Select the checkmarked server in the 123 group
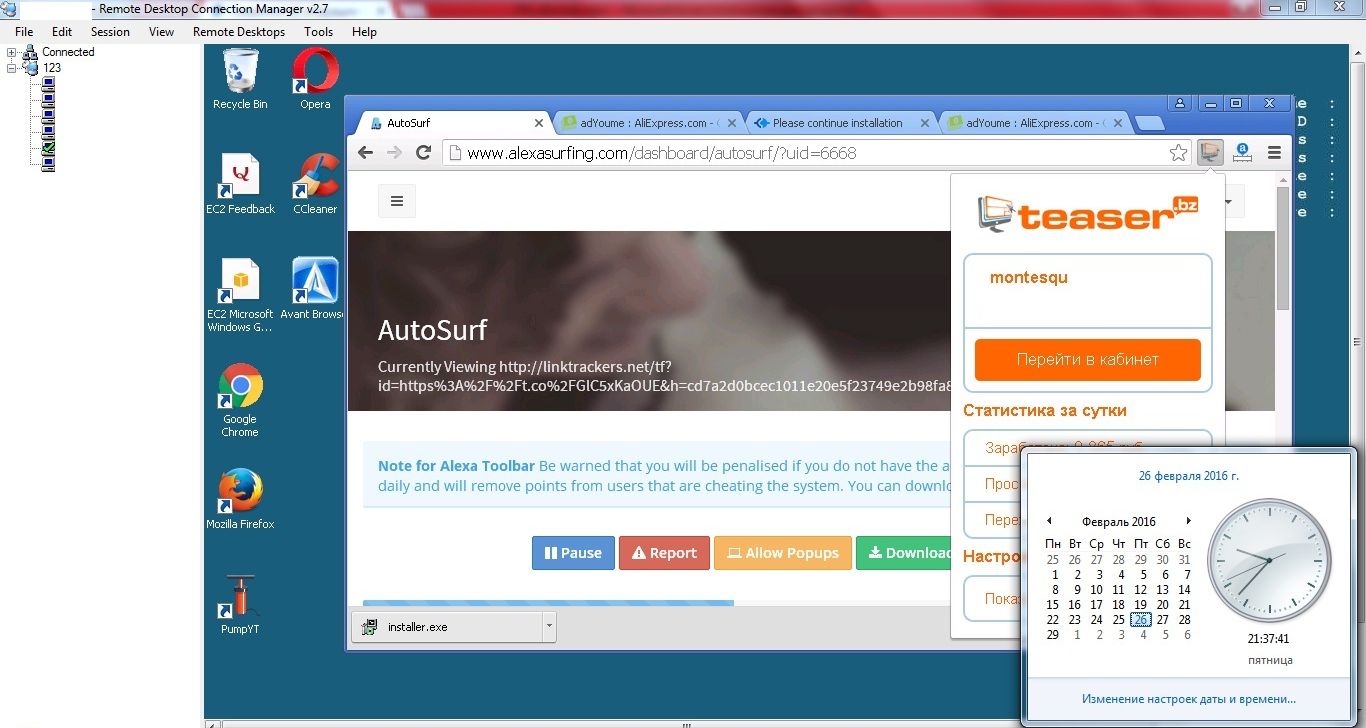 coord(48,148)
